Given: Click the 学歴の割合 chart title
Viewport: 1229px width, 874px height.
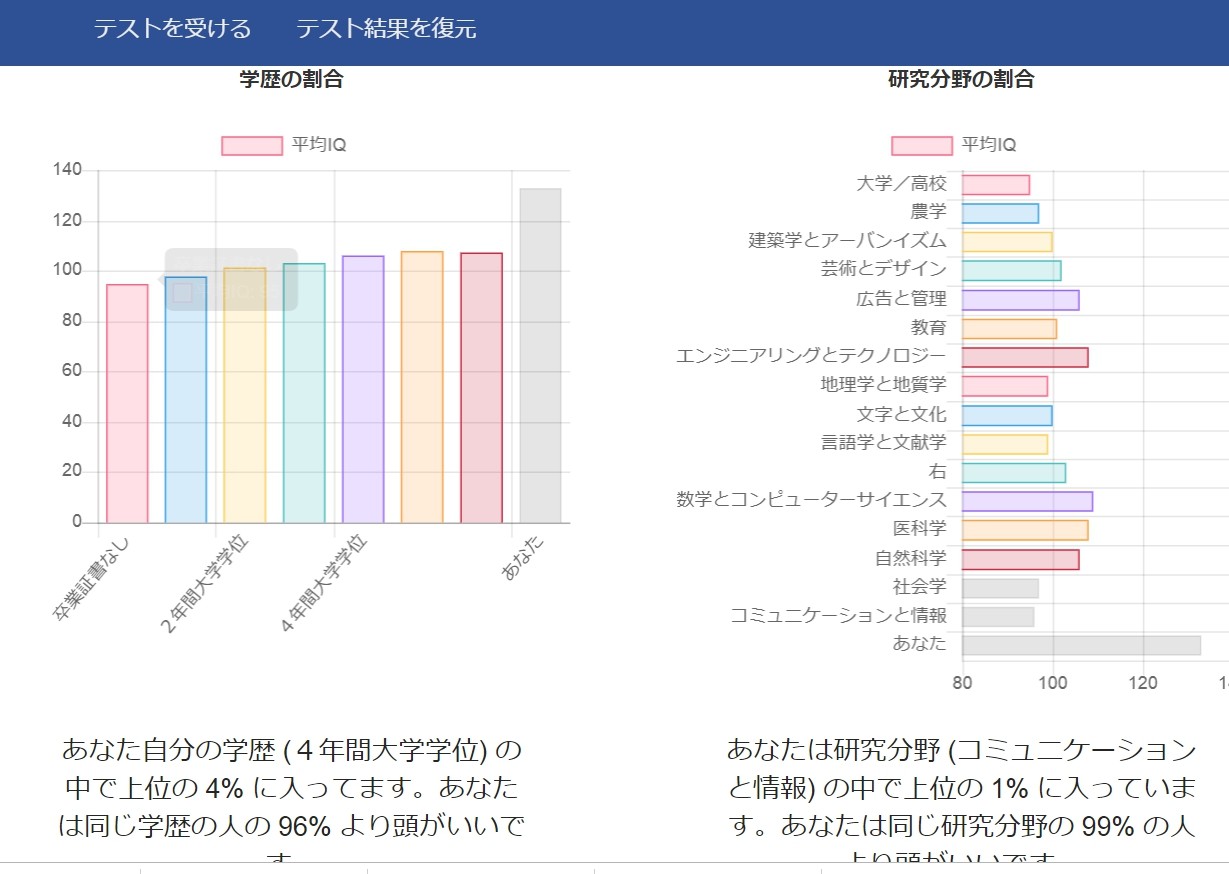Looking at the screenshot, I should click(x=291, y=79).
